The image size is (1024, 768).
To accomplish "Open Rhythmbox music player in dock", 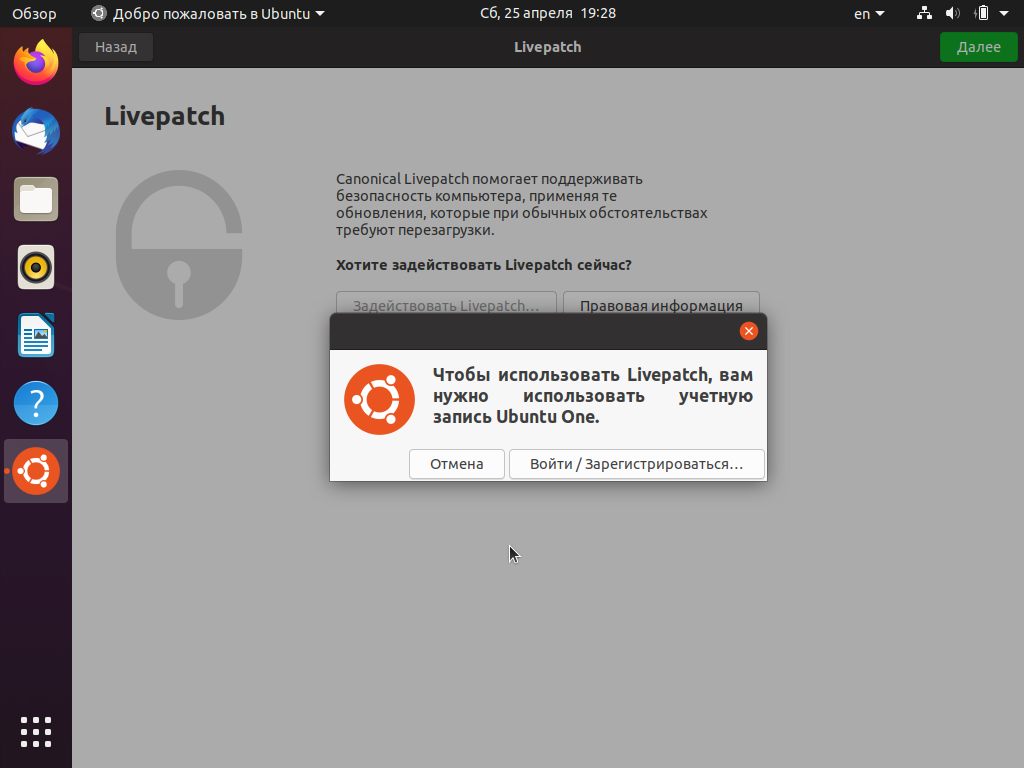I will (x=36, y=267).
